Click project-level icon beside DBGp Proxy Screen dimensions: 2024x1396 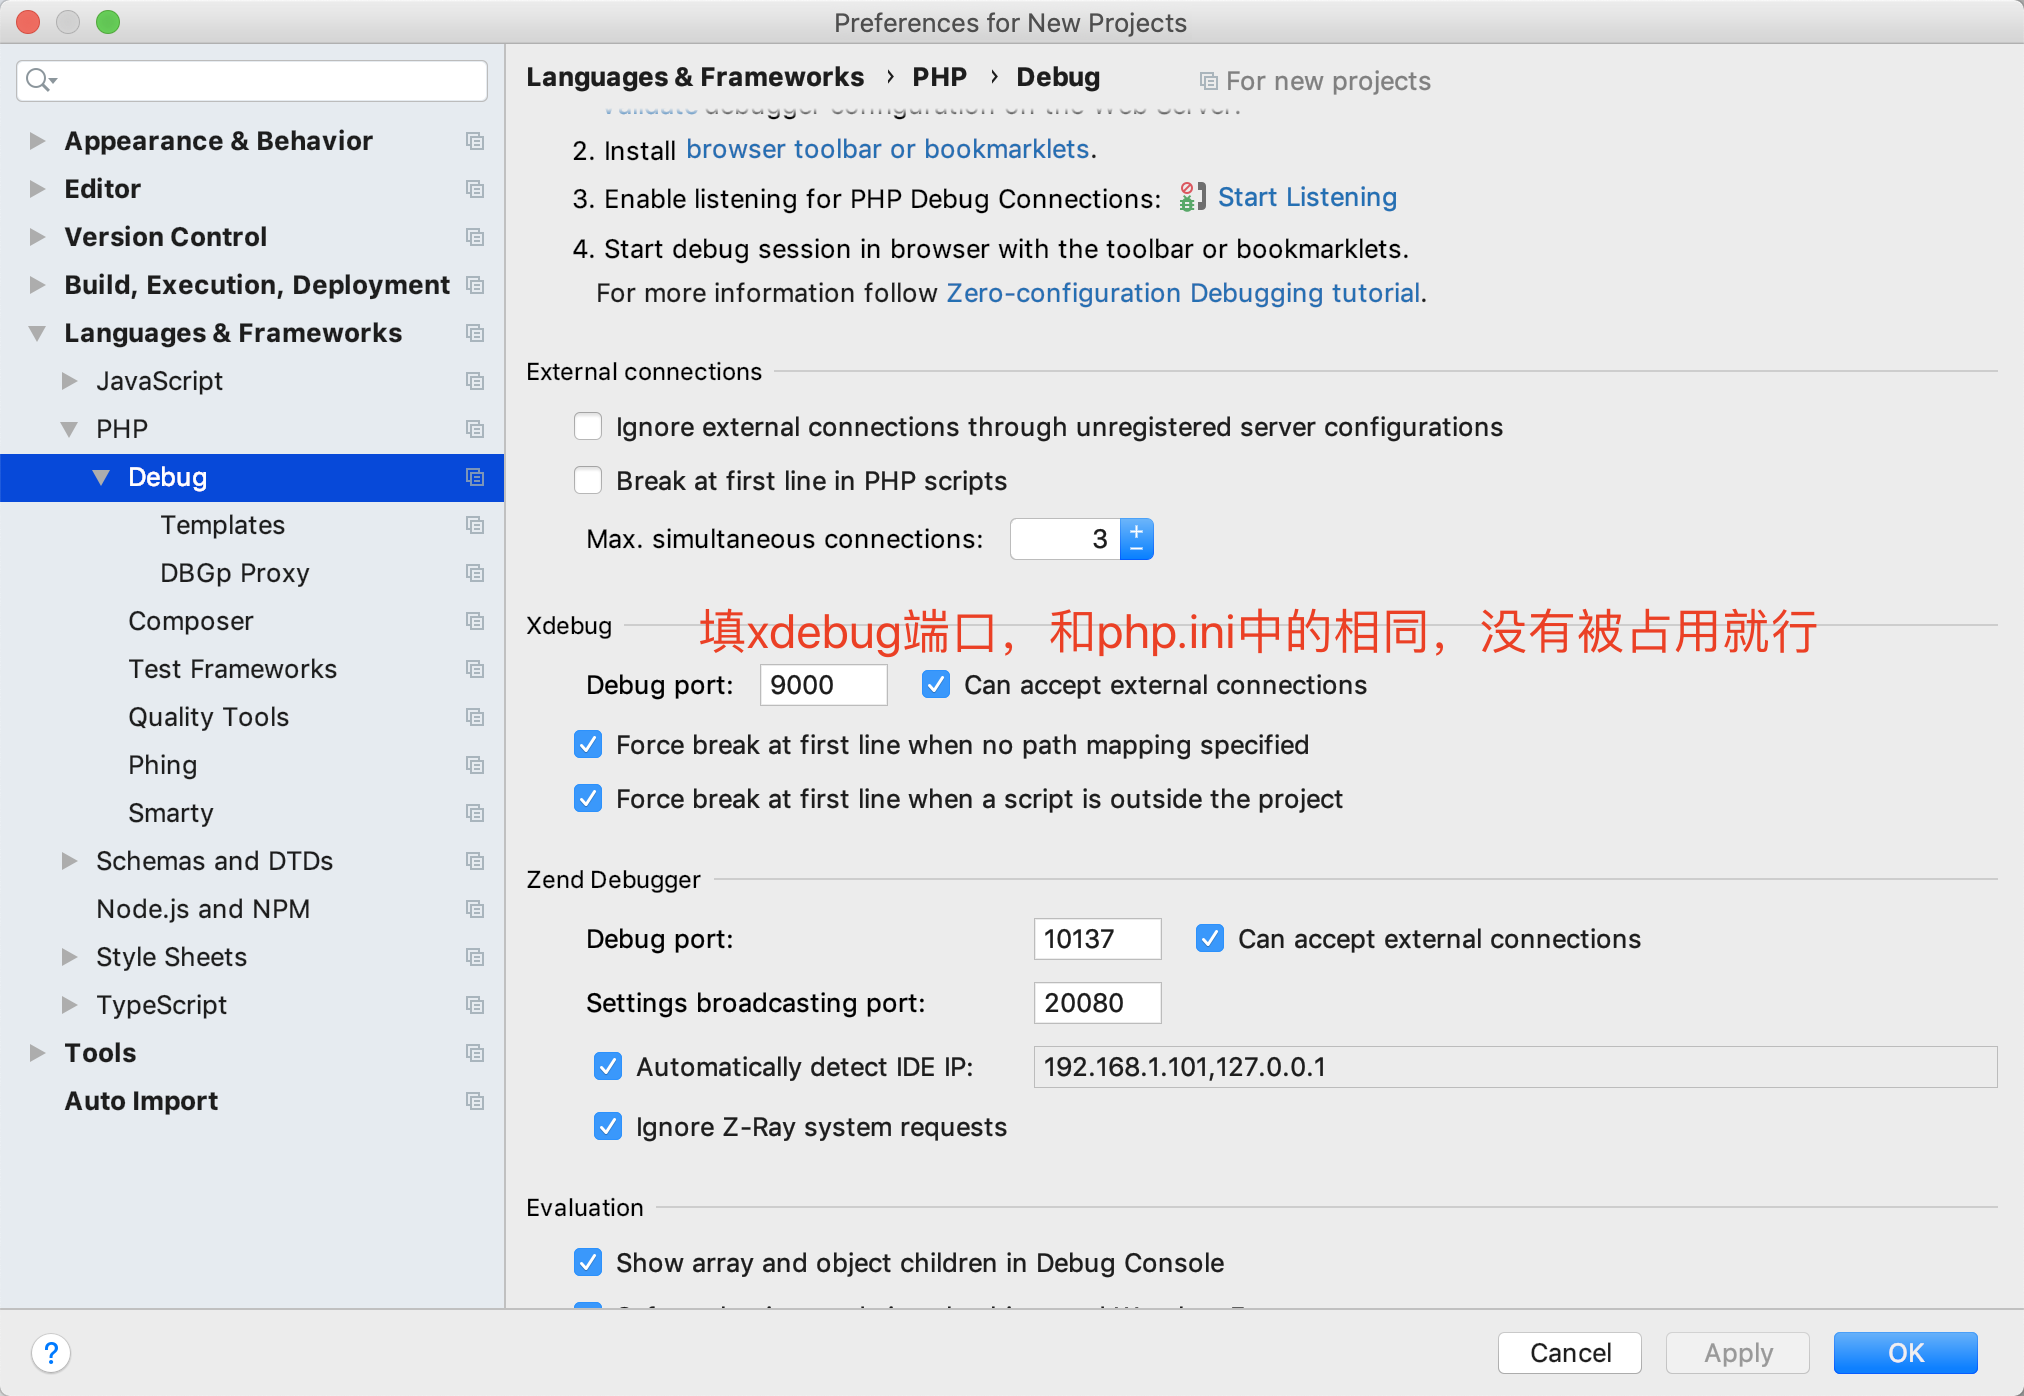point(475,573)
